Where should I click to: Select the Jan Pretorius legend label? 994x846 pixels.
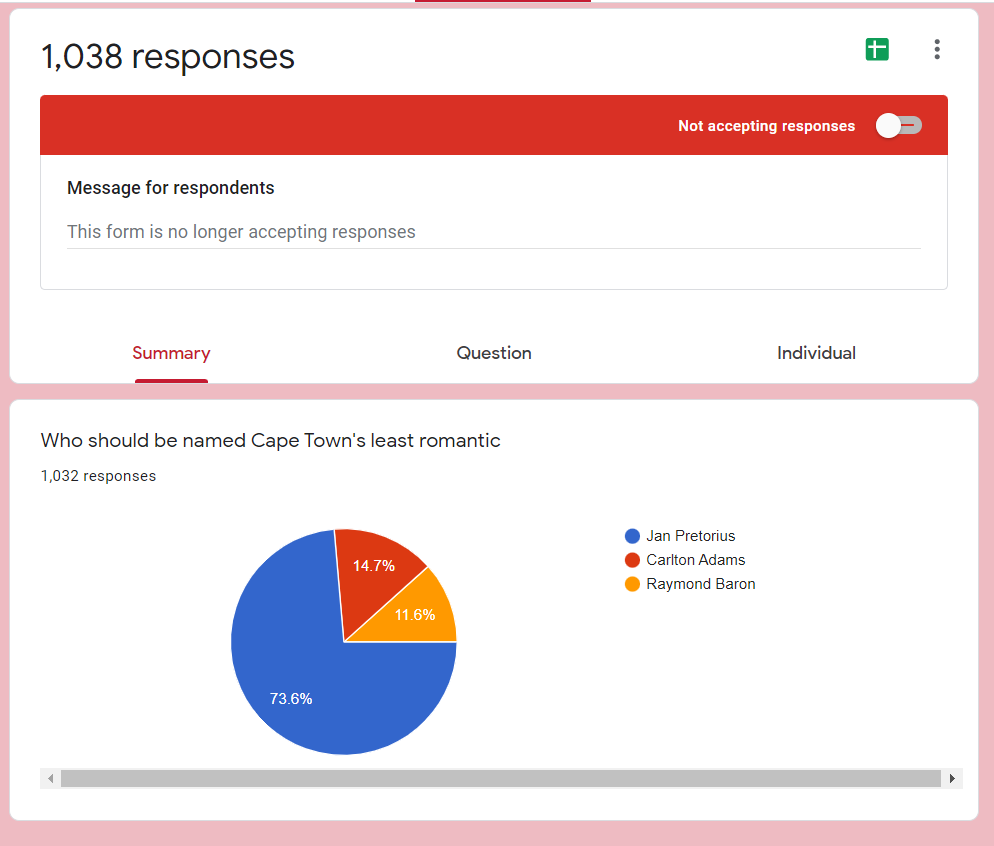point(690,536)
